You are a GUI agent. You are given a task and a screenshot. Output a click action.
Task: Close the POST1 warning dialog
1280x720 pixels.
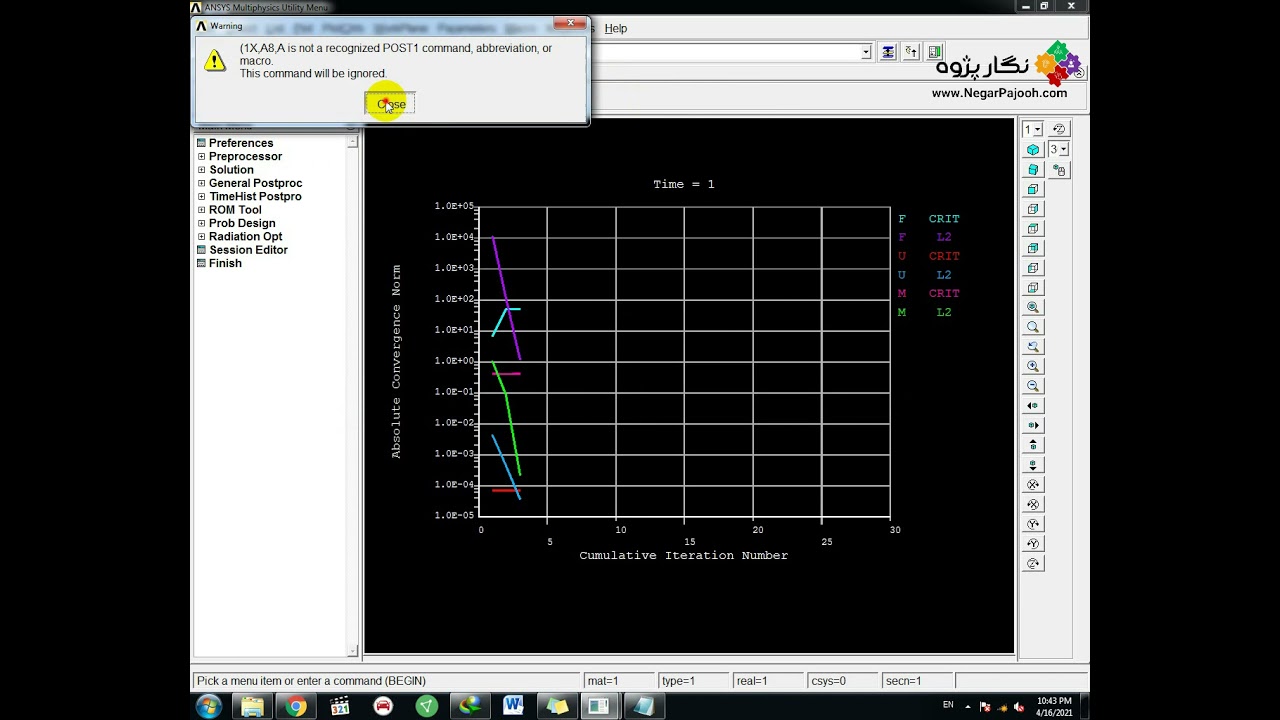tap(390, 104)
